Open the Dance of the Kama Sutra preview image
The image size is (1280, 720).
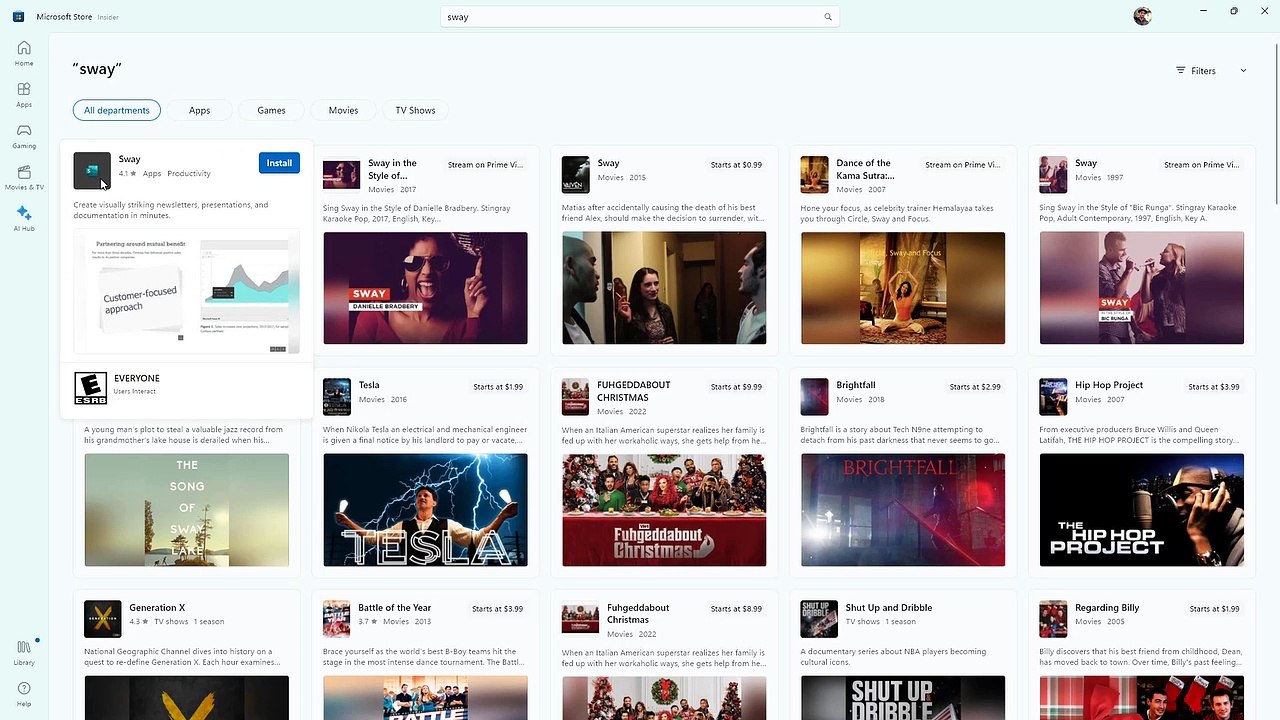click(x=903, y=288)
